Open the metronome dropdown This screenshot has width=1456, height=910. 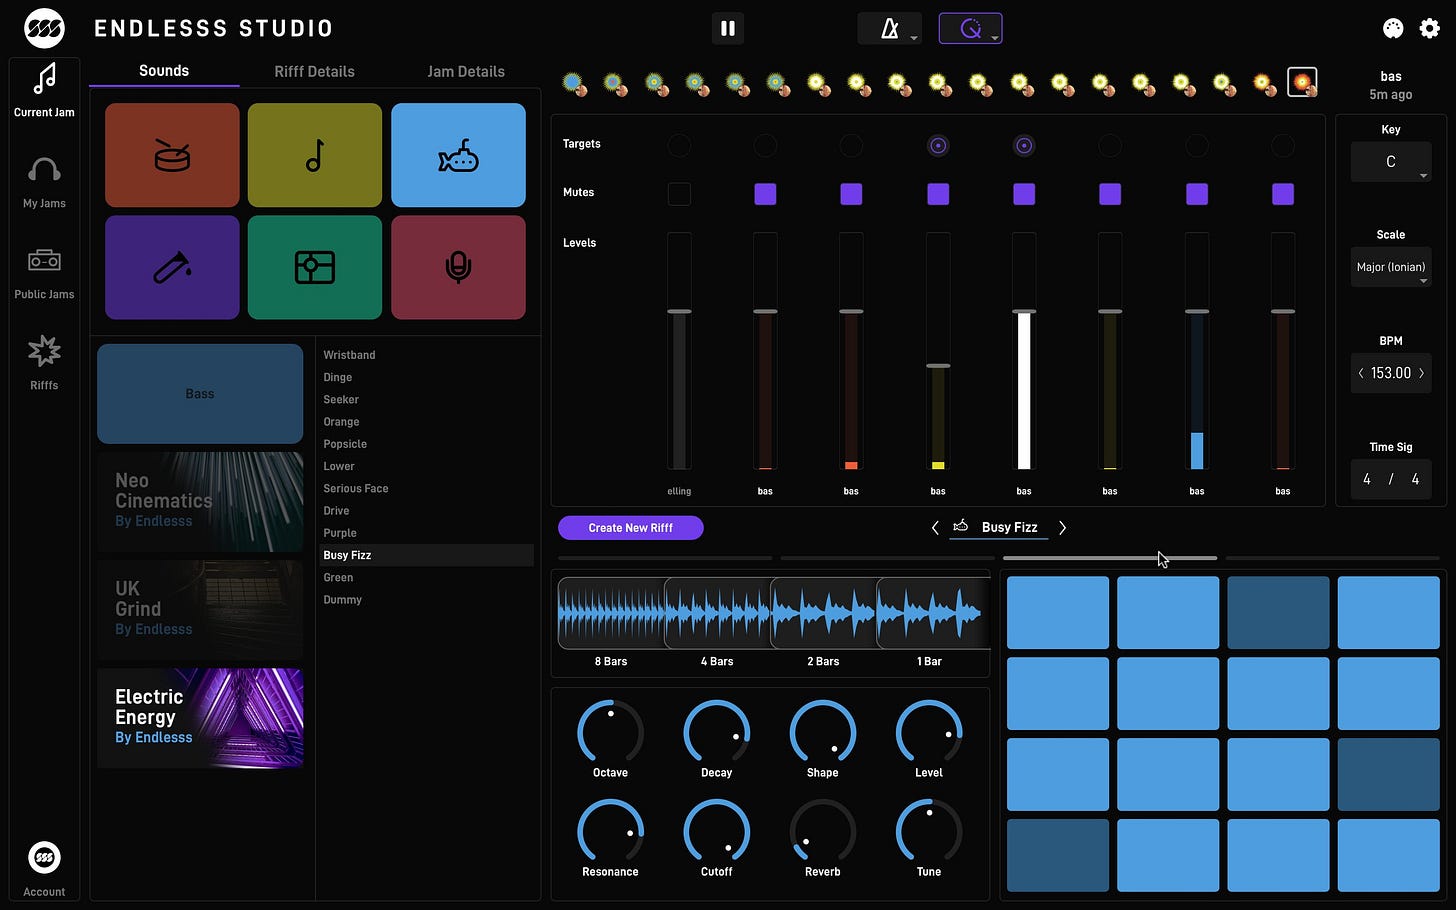click(x=890, y=28)
